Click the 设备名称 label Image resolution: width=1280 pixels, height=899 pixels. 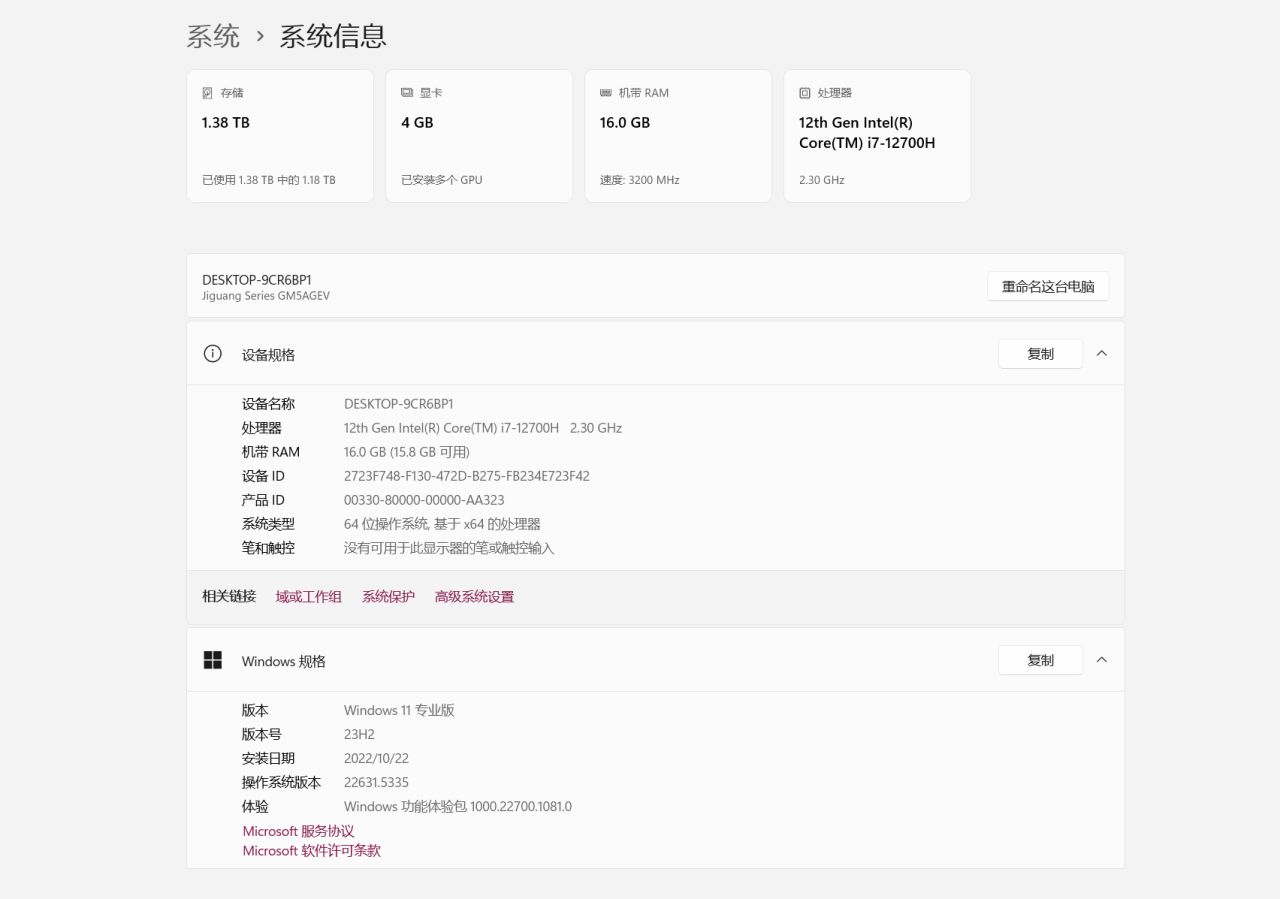point(268,404)
